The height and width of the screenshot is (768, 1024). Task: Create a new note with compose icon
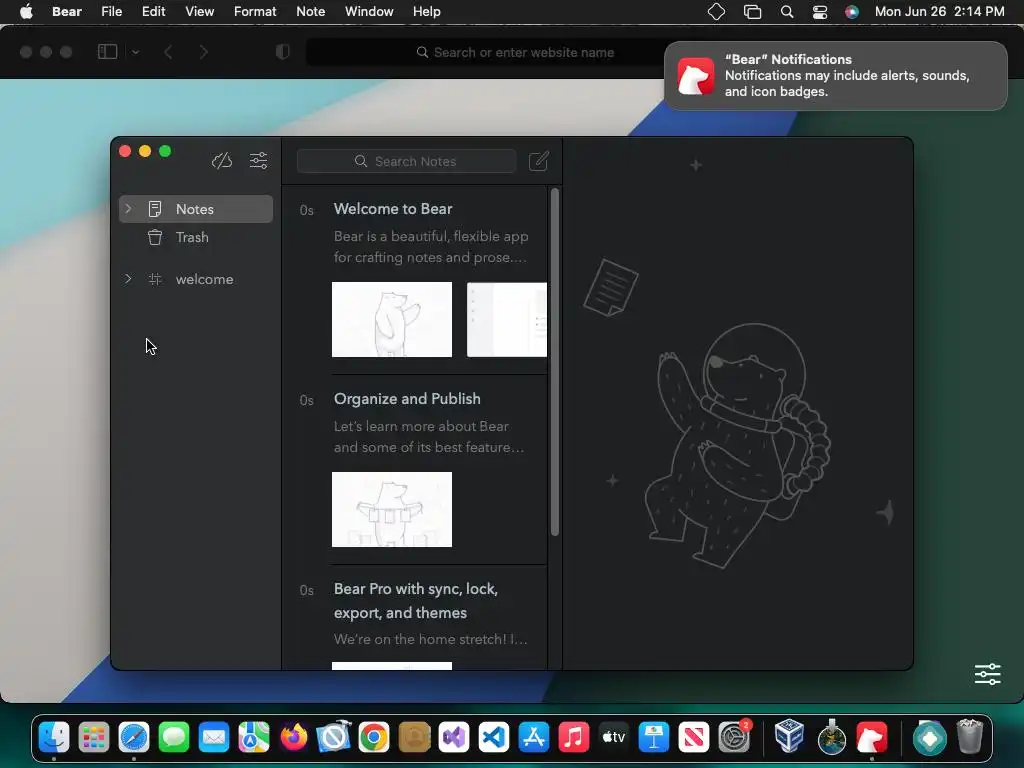[x=539, y=161]
